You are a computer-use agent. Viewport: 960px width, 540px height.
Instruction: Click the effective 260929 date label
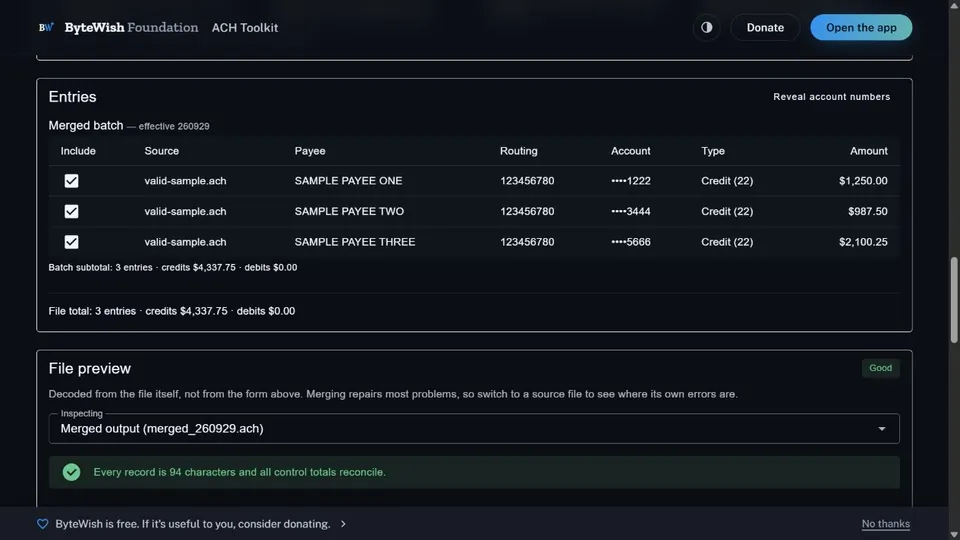(x=174, y=126)
